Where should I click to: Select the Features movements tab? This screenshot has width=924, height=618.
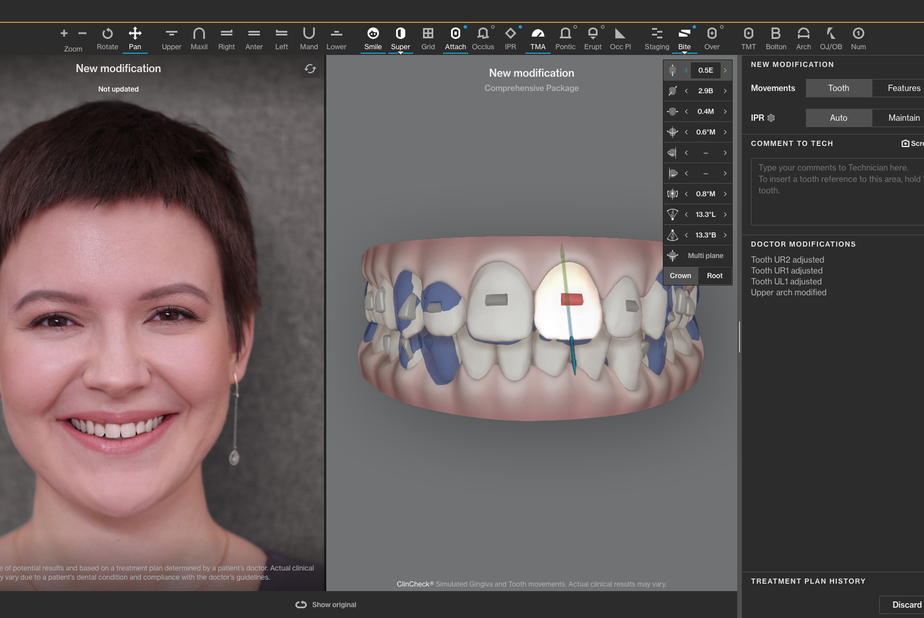point(902,88)
